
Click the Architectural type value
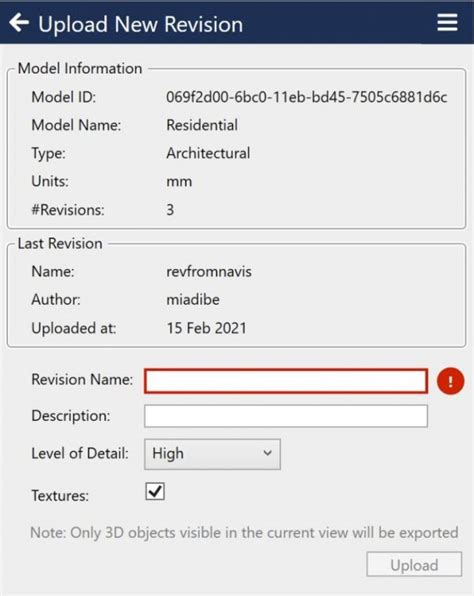click(x=208, y=153)
